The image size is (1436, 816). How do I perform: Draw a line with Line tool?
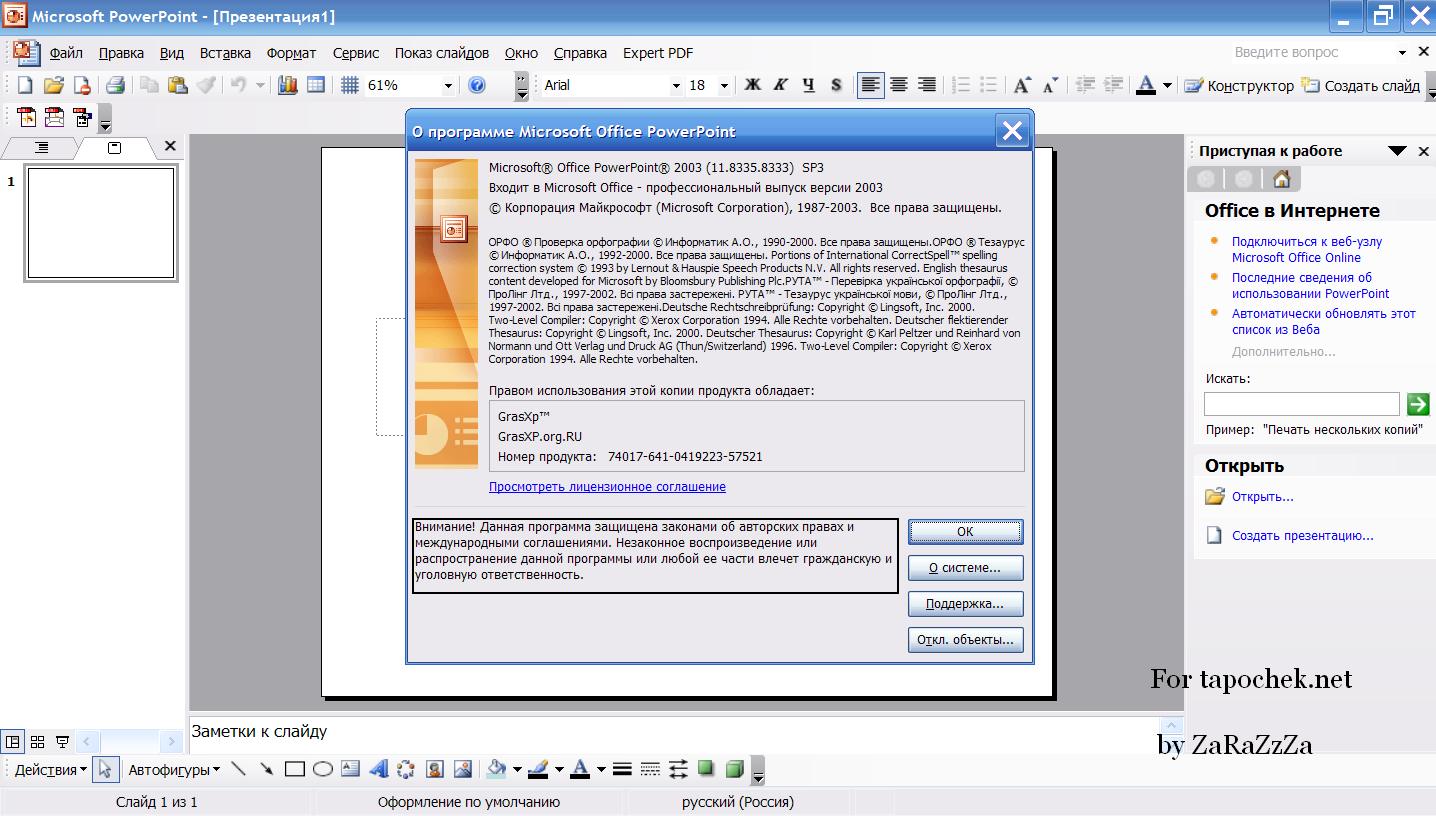(238, 769)
